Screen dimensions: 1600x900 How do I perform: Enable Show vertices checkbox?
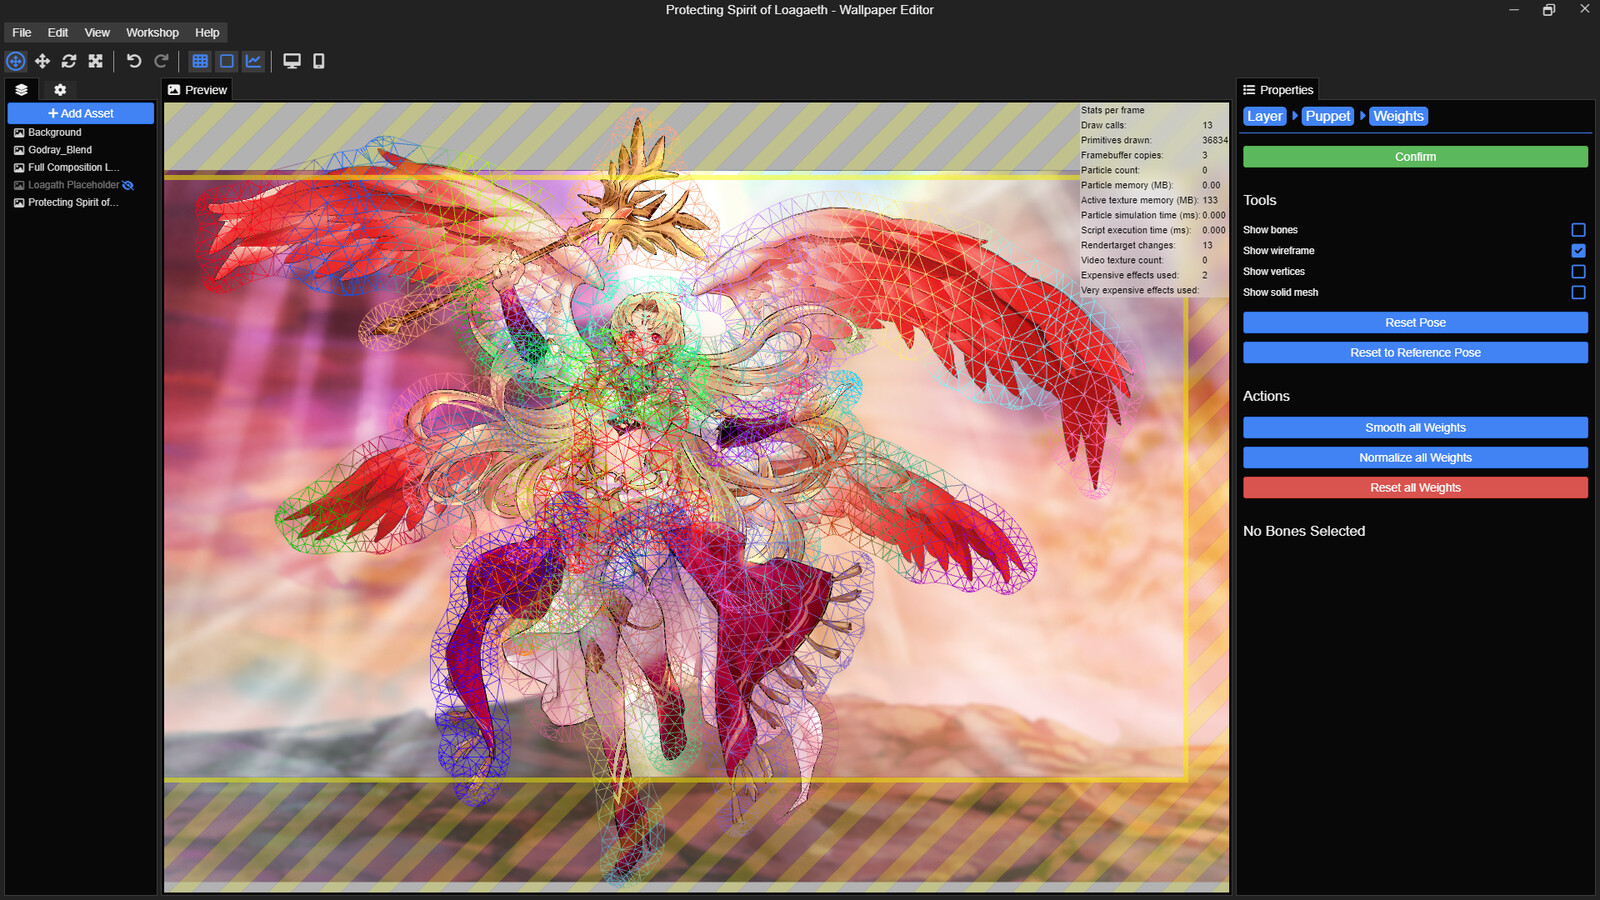click(x=1578, y=272)
